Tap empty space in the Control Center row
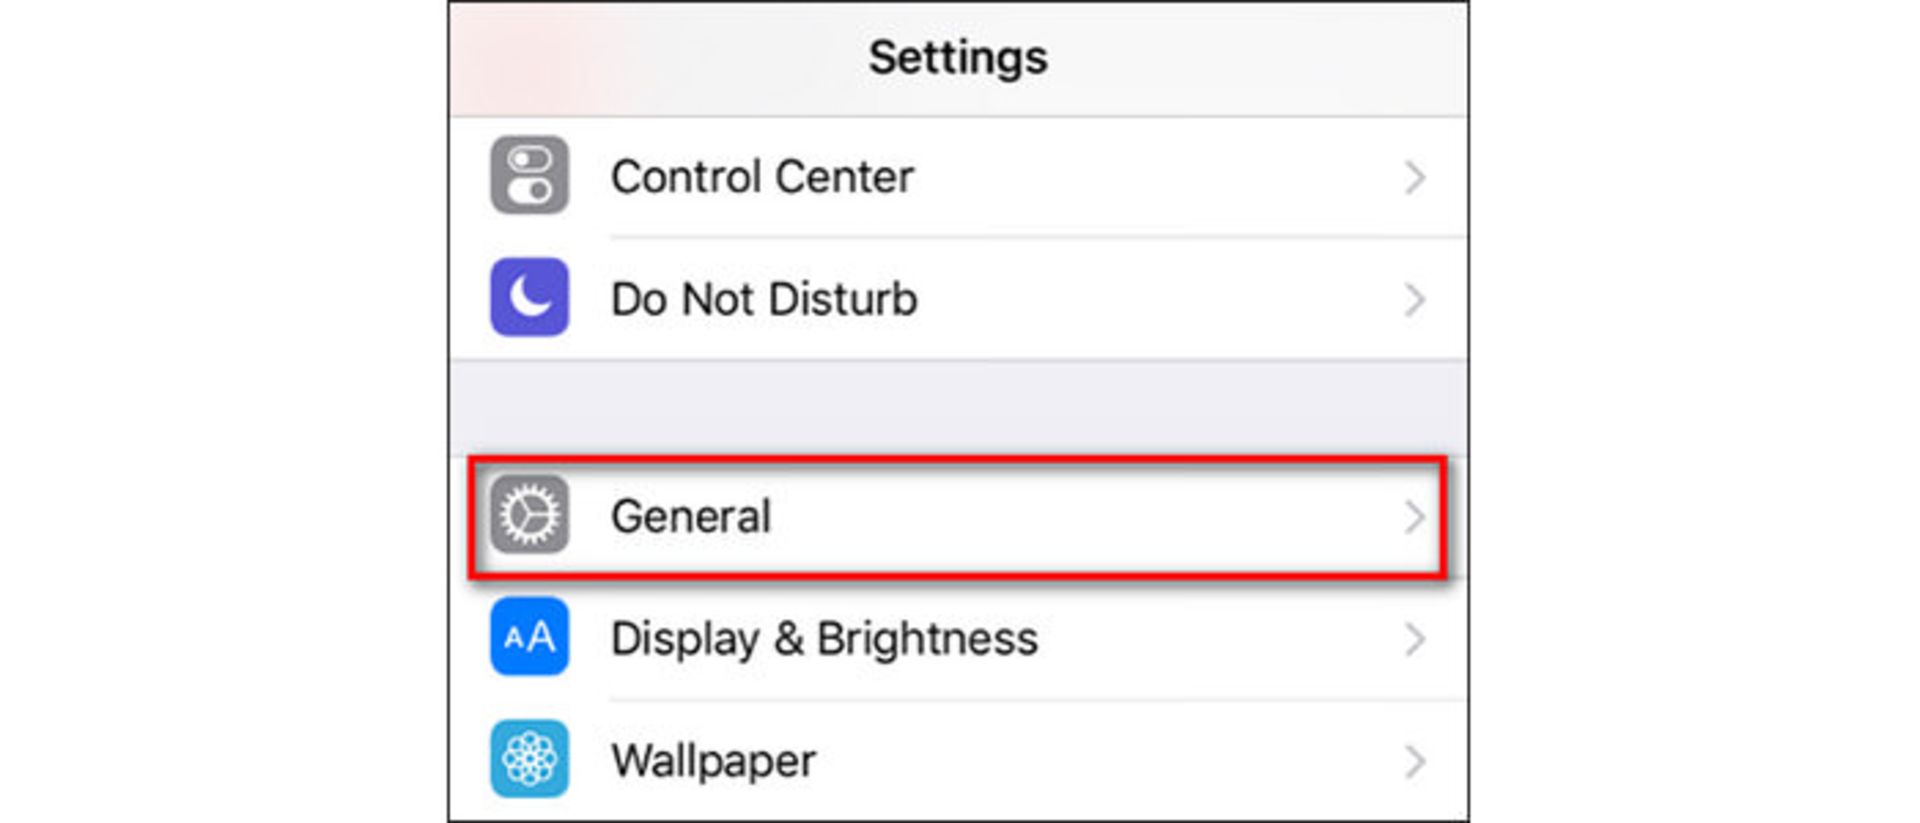Viewport: 1920px width, 823px height. 1150,177
